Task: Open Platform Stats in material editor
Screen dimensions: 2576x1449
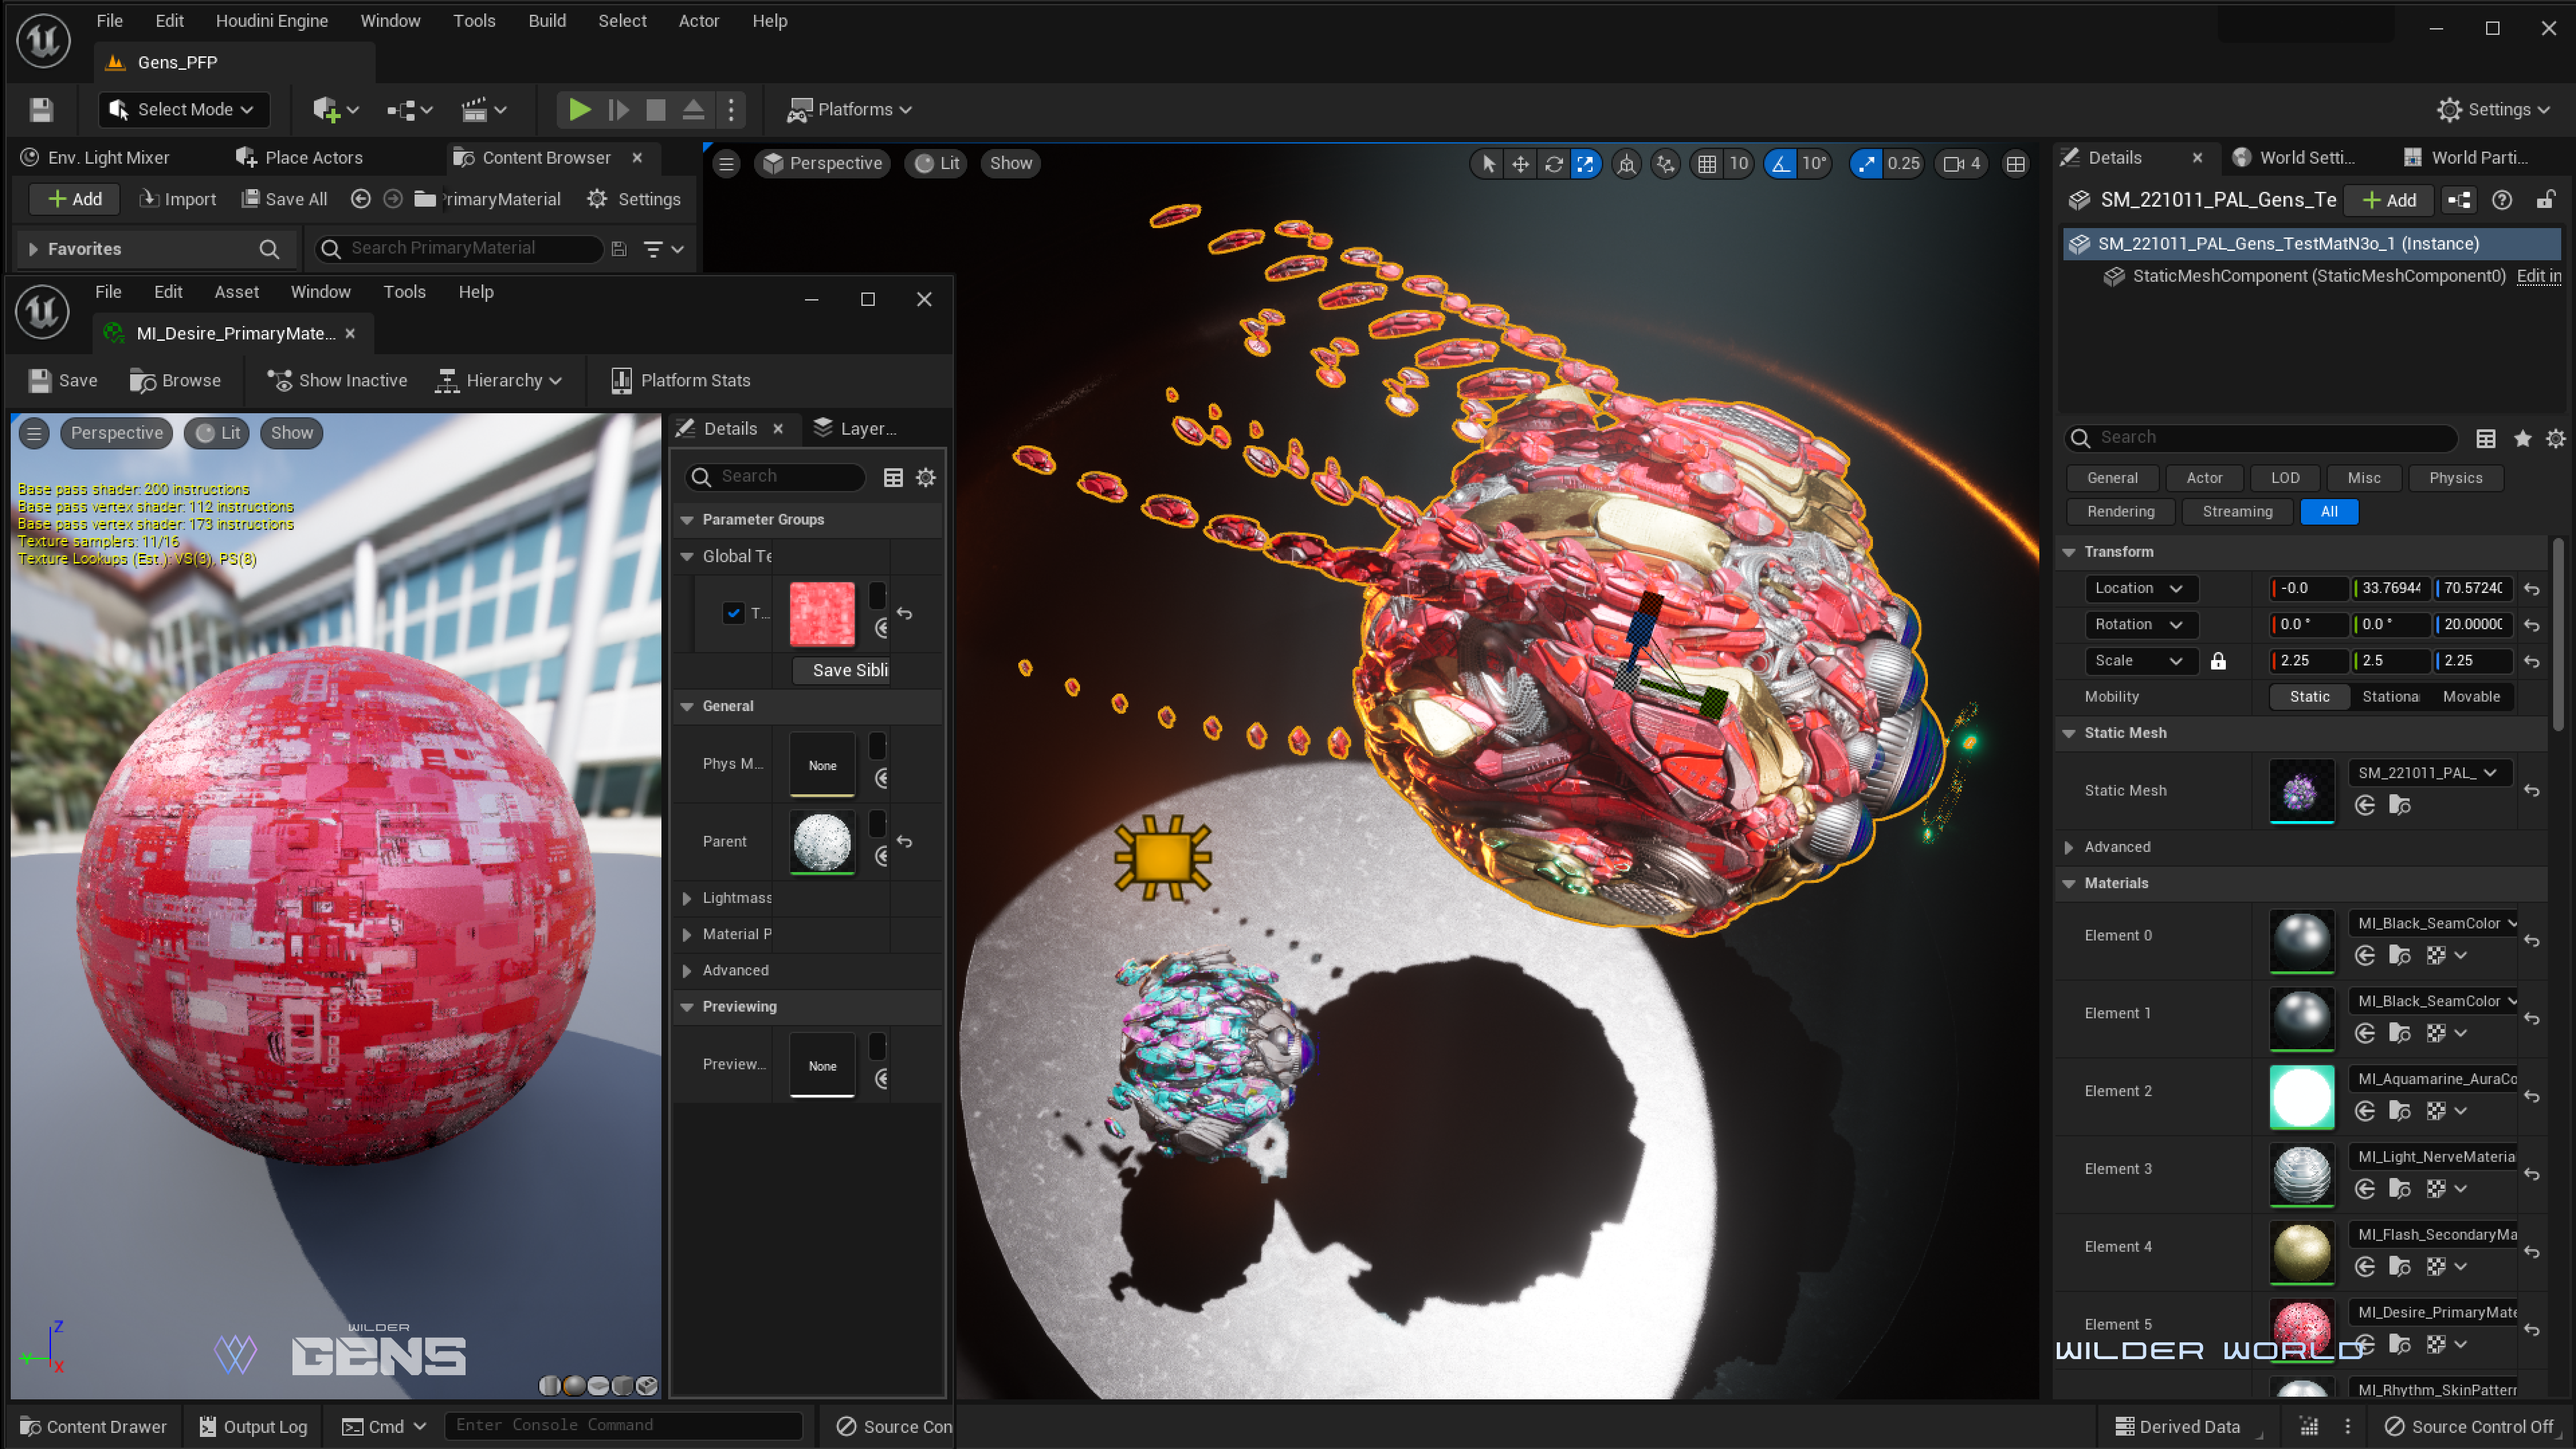Action: click(x=680, y=380)
